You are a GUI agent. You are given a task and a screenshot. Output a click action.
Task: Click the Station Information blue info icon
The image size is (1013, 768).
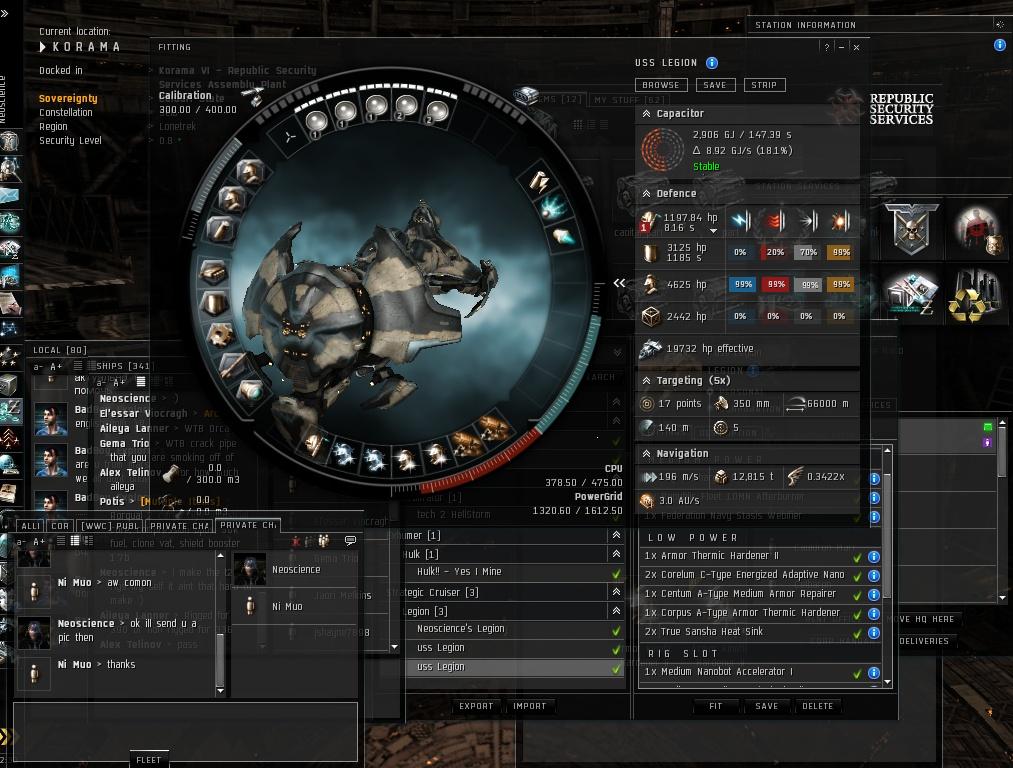coord(999,45)
